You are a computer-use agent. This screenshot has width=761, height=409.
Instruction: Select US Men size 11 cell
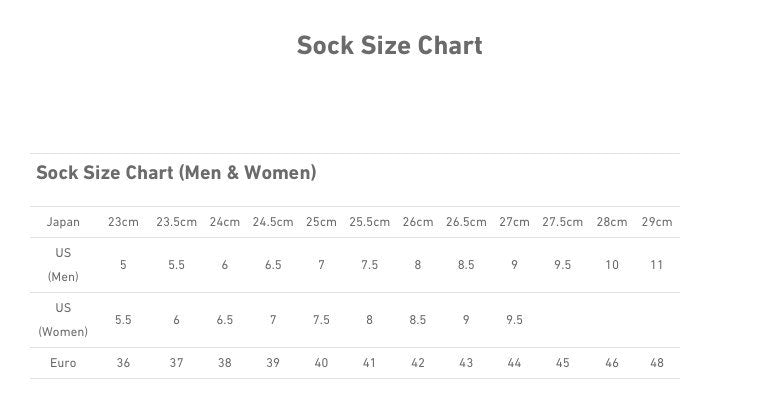(x=656, y=265)
